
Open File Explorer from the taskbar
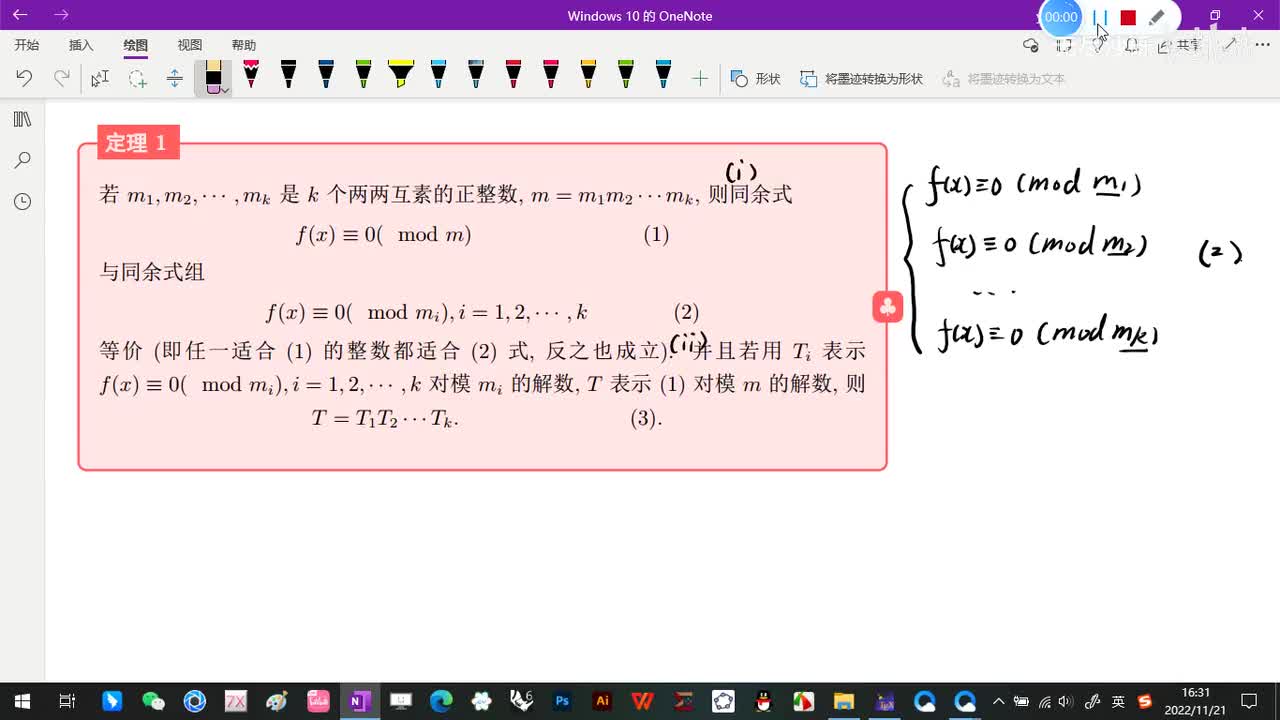[844, 701]
